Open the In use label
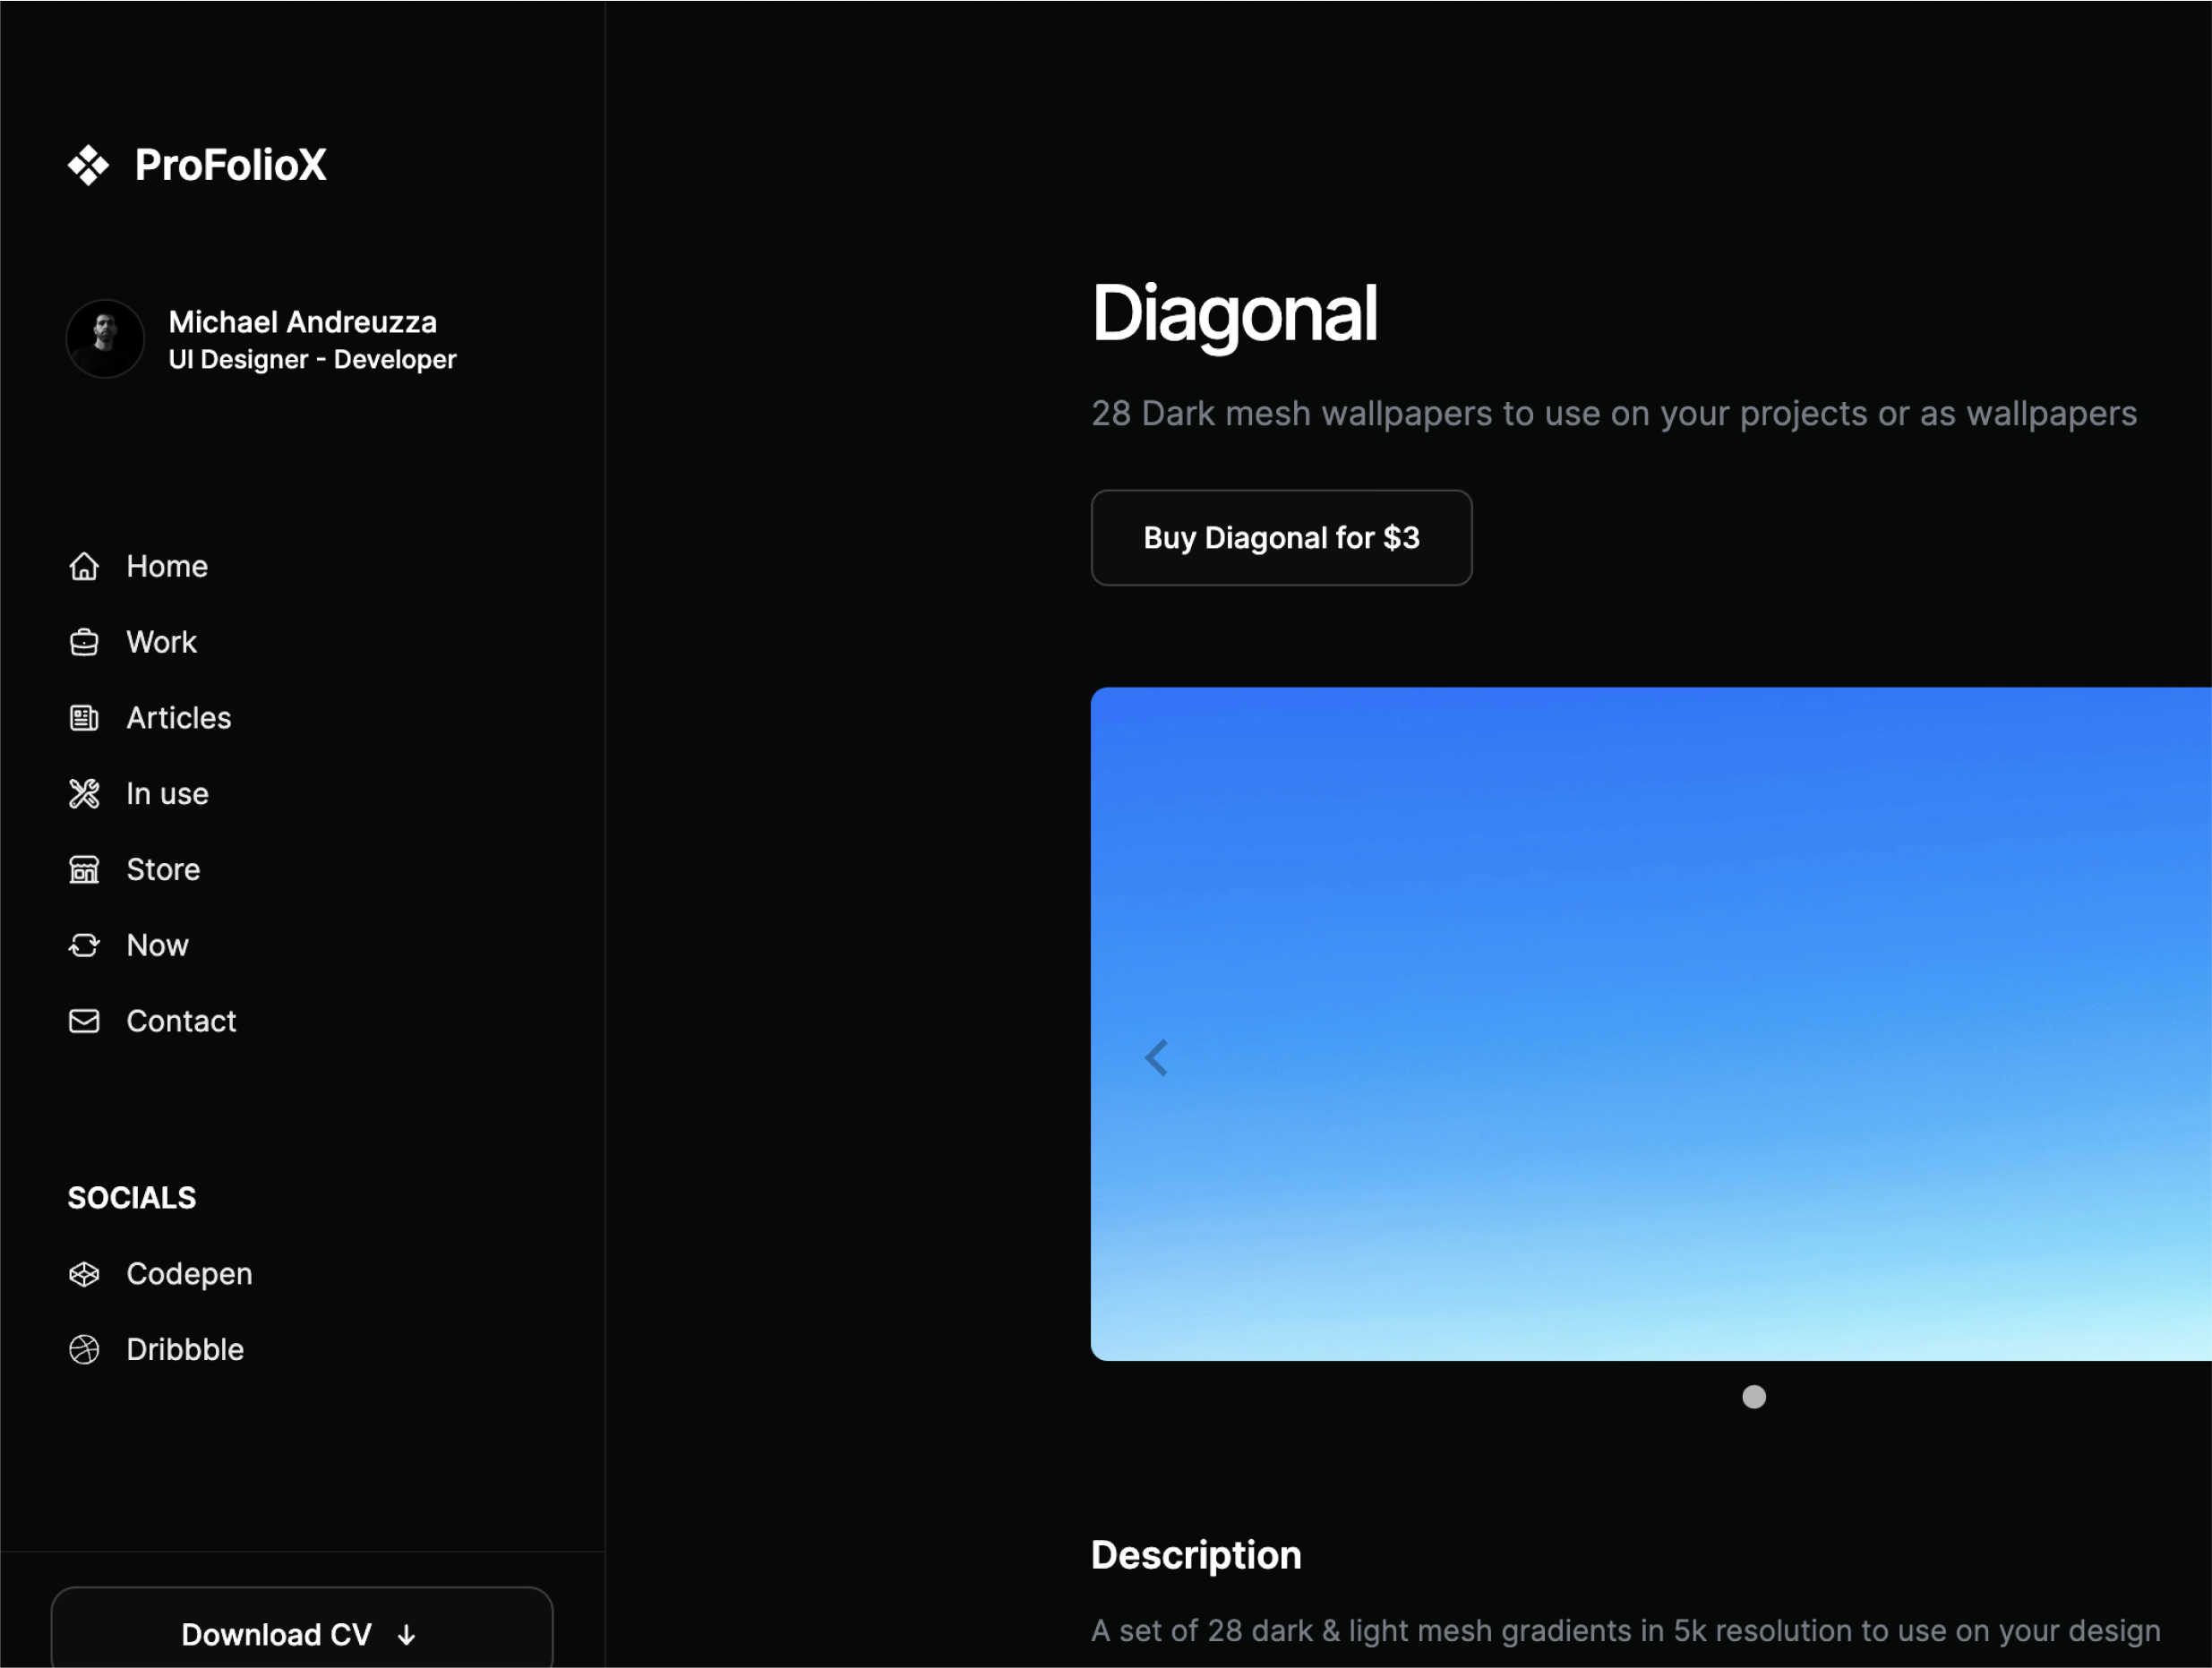The image size is (2212, 1668). coord(167,795)
